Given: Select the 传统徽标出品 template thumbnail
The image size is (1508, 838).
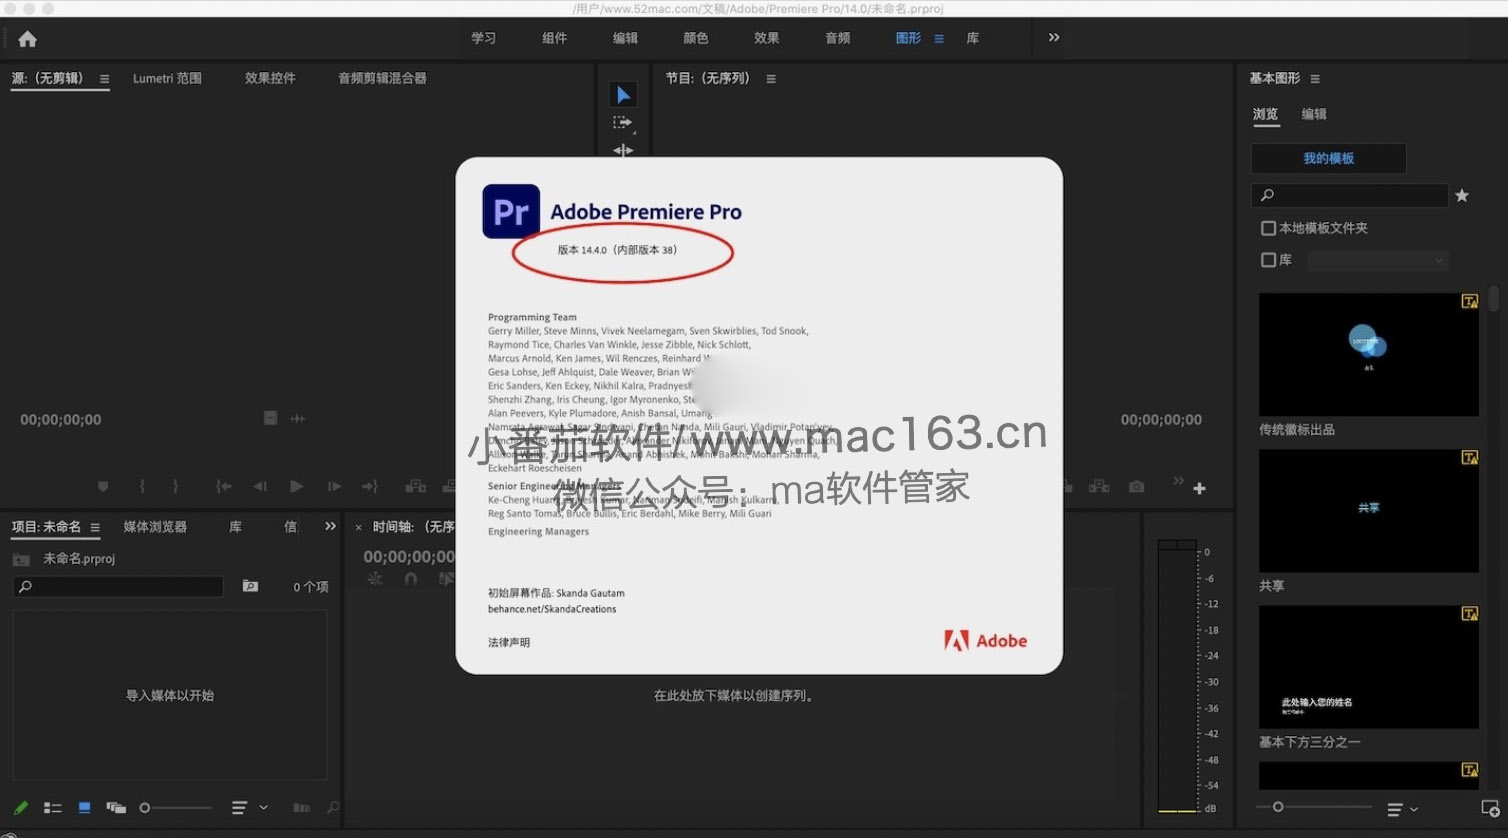Looking at the screenshot, I should click(x=1368, y=354).
